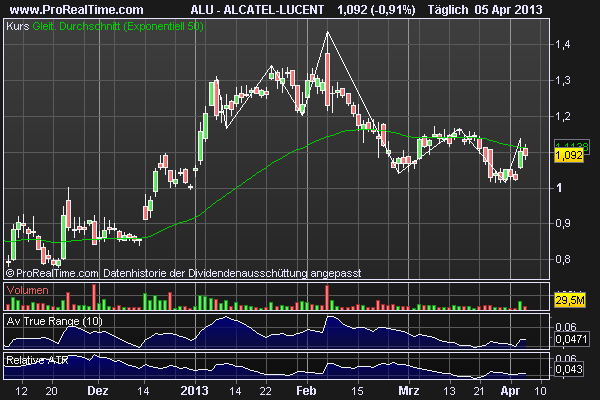This screenshot has height=400, width=600.
Task: Click the 0,8 price axis label
Action: (x=562, y=260)
